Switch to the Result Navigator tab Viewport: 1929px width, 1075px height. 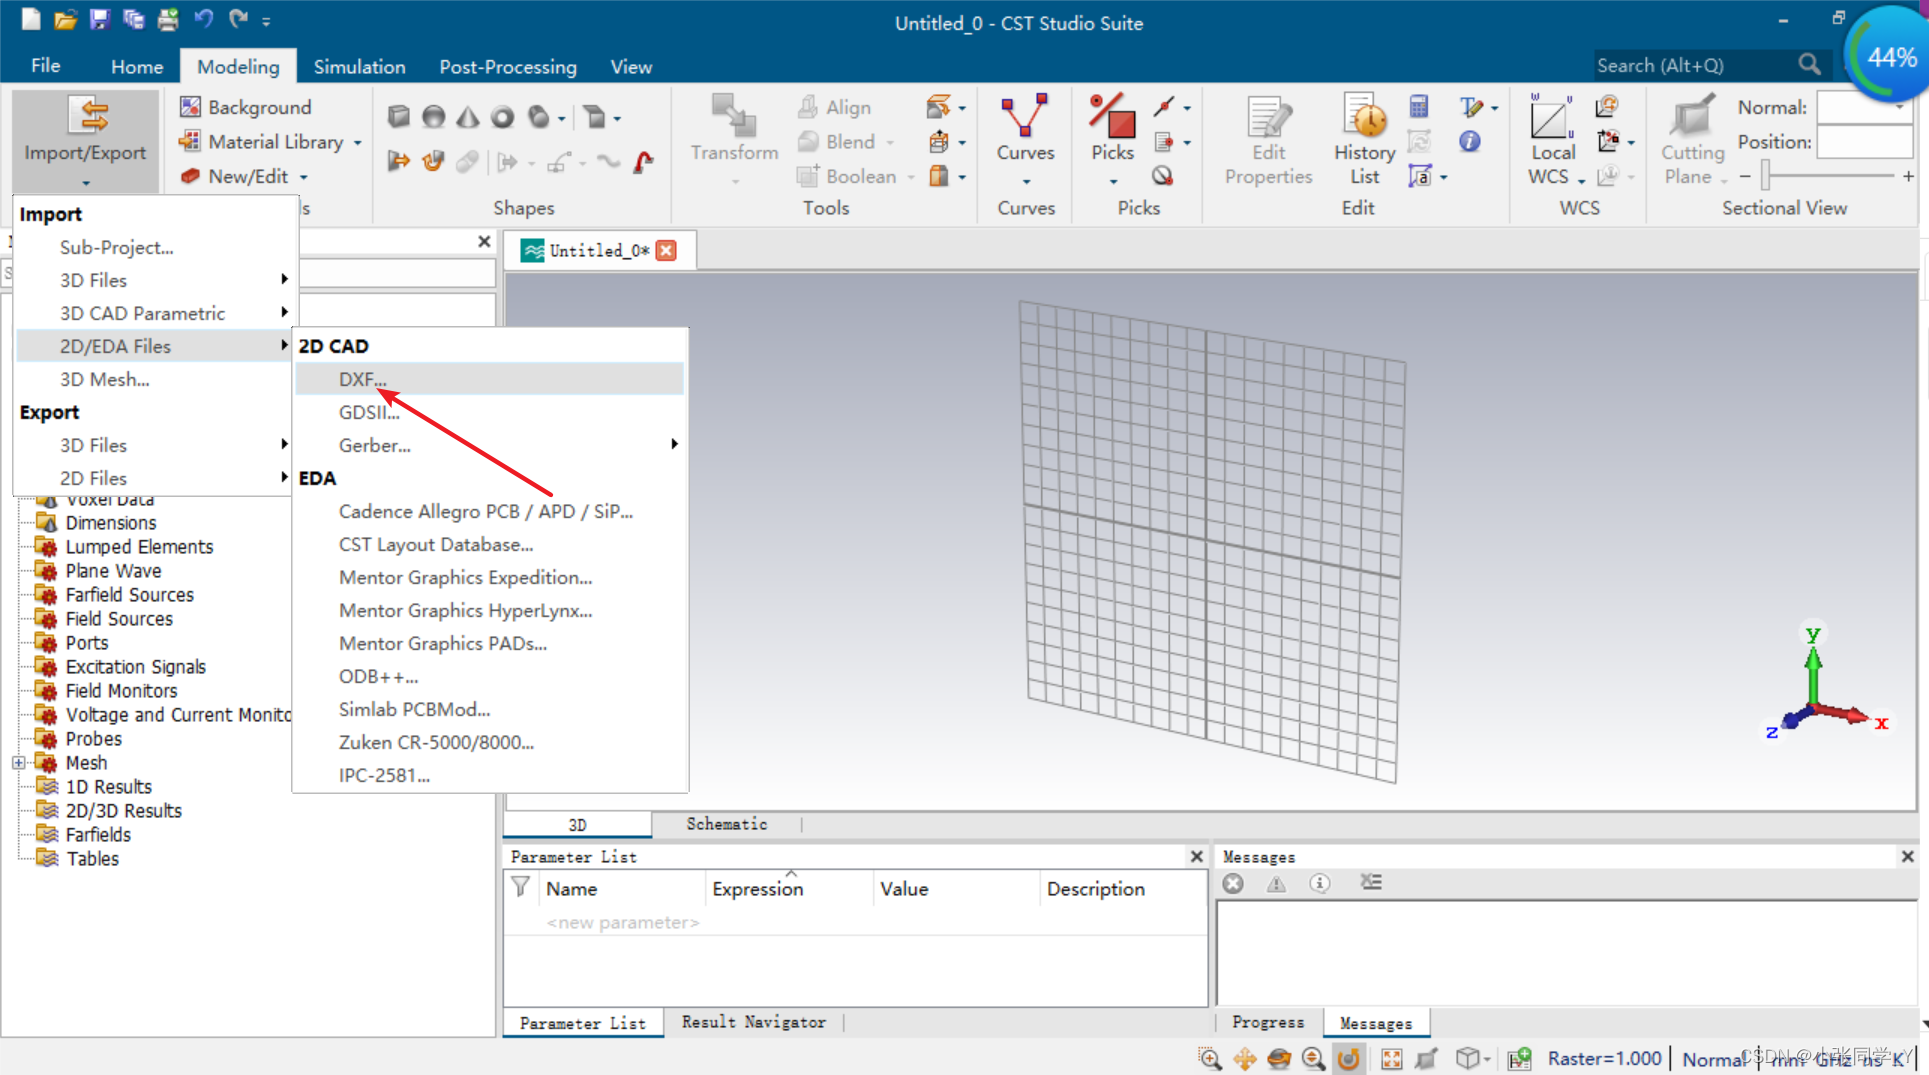754,1022
